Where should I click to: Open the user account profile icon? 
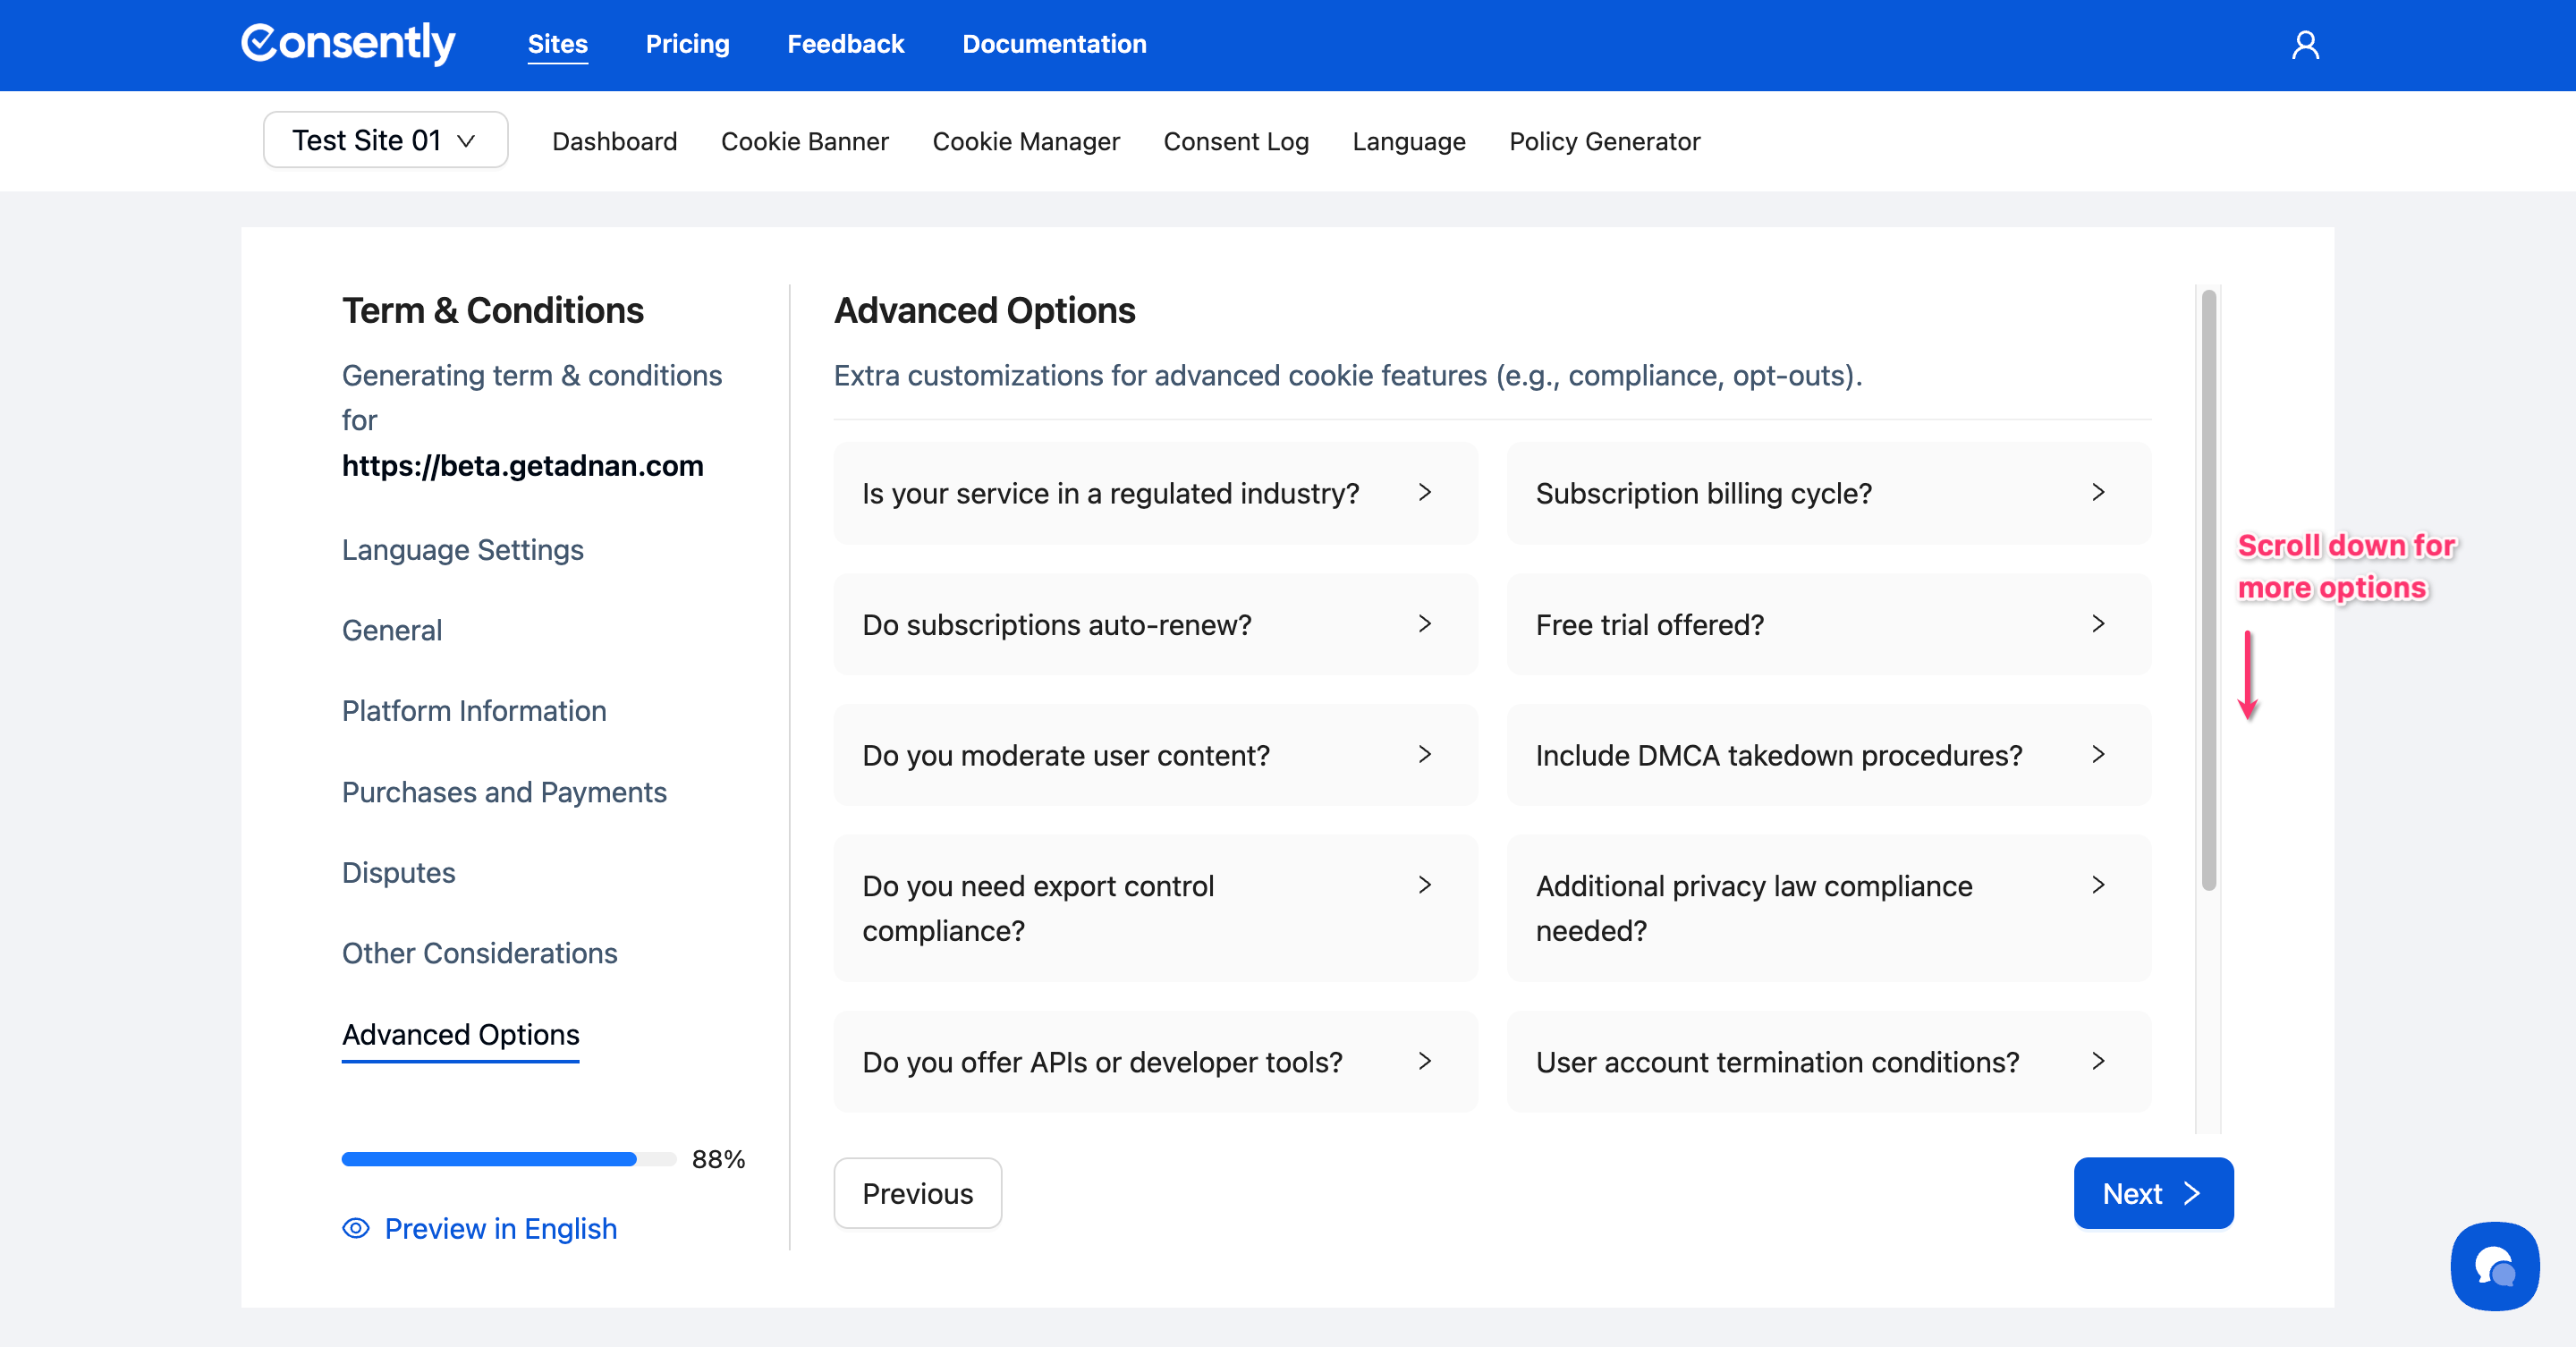click(x=2305, y=45)
